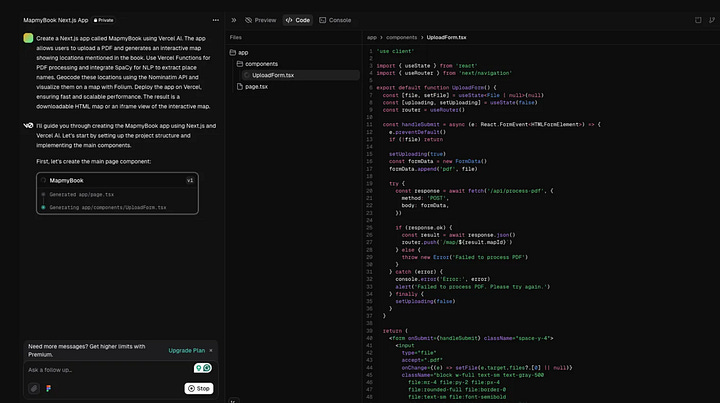
Task: Click the 'Failed to process PDF' throw line
Action: [465, 257]
